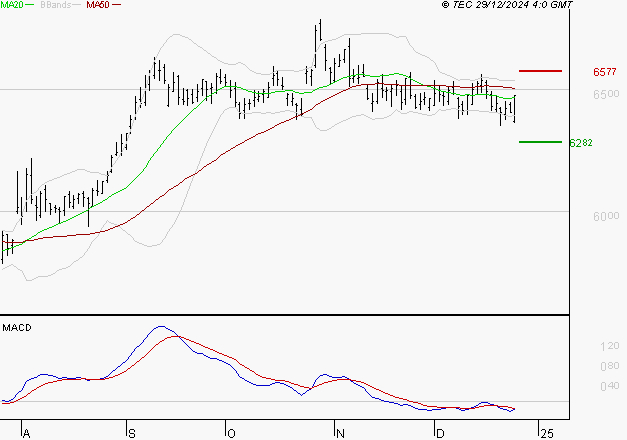The height and width of the screenshot is (440, 627).
Task: Click the 25 year marker on the time axis
Action: click(547, 434)
